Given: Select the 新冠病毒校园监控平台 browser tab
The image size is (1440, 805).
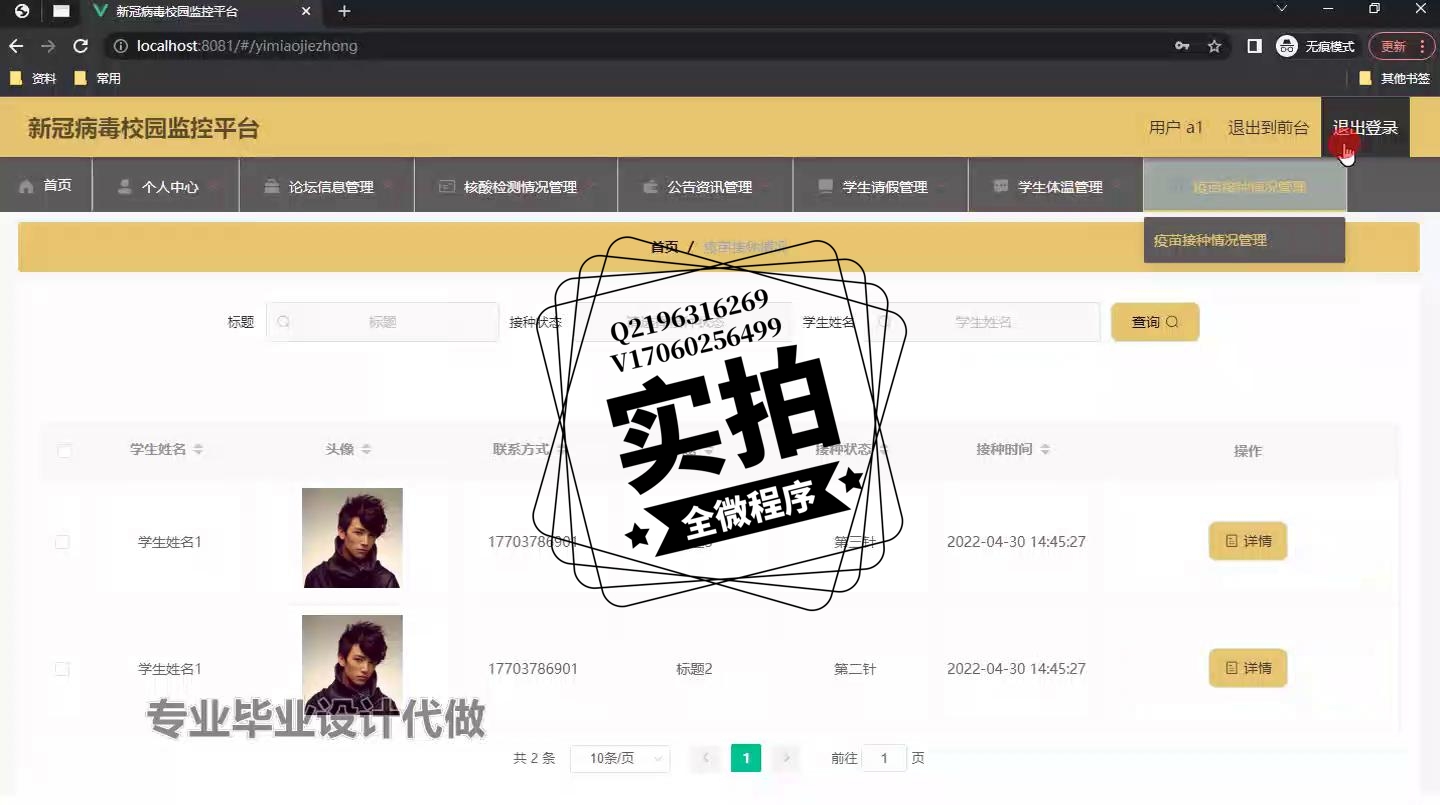Looking at the screenshot, I should point(200,12).
